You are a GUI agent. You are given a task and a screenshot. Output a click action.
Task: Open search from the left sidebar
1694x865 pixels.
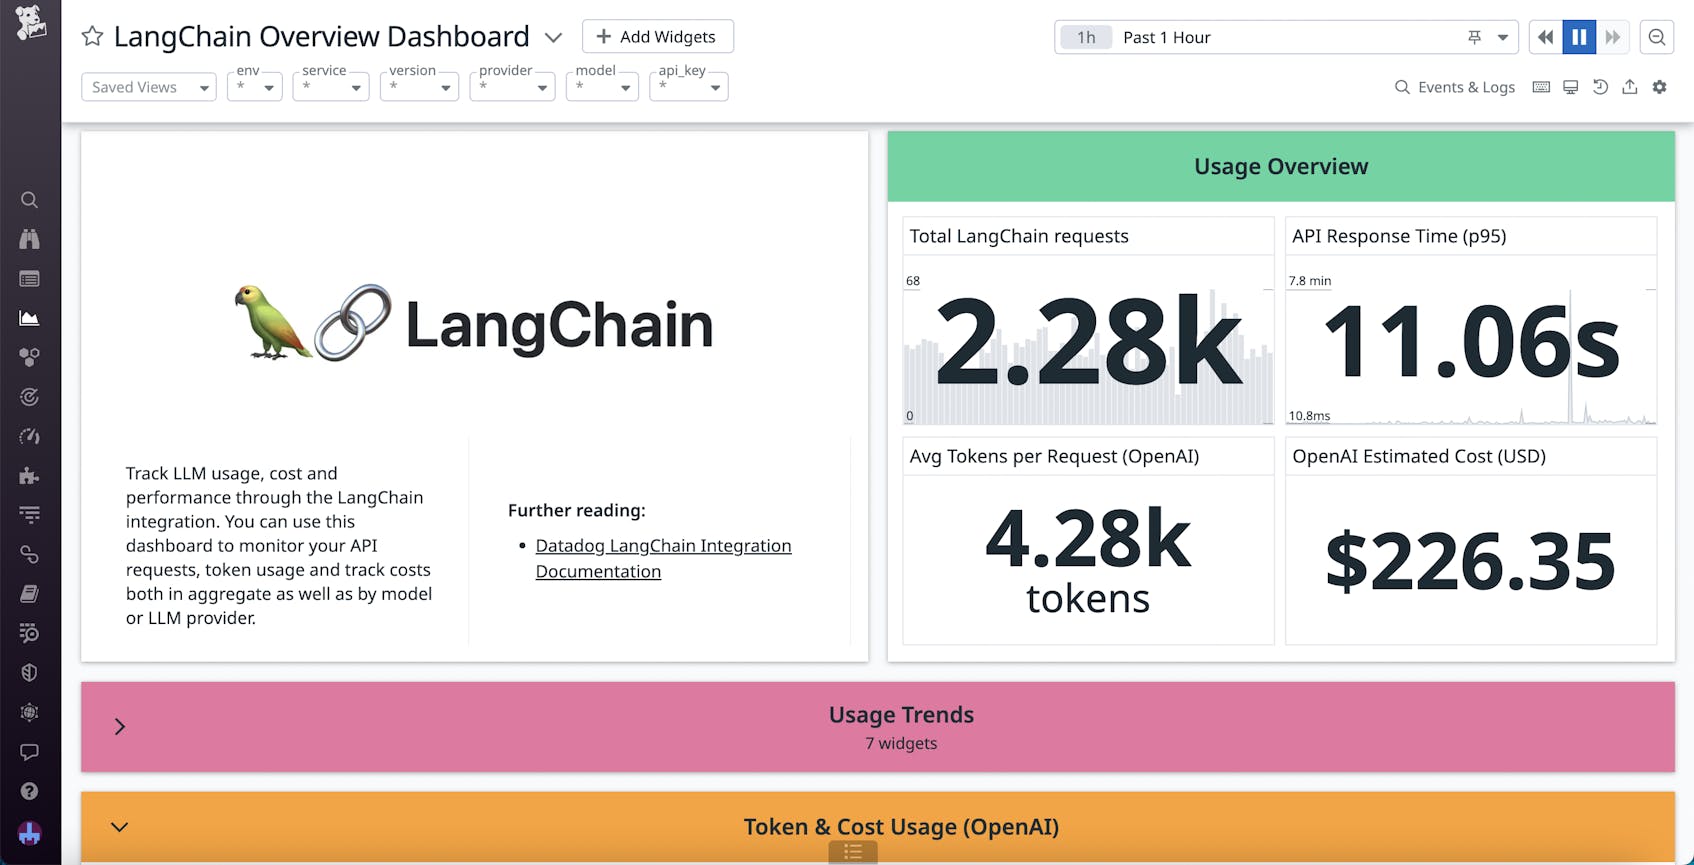29,200
